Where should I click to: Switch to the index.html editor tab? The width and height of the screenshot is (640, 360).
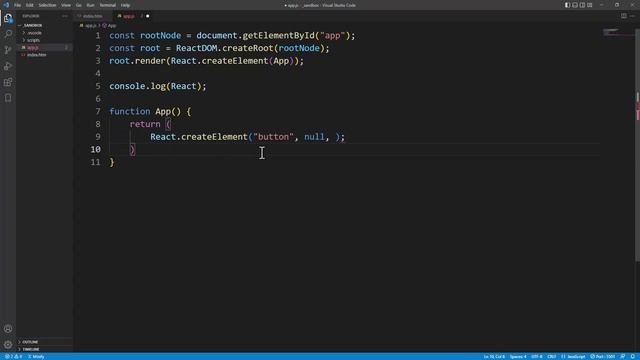(93, 16)
